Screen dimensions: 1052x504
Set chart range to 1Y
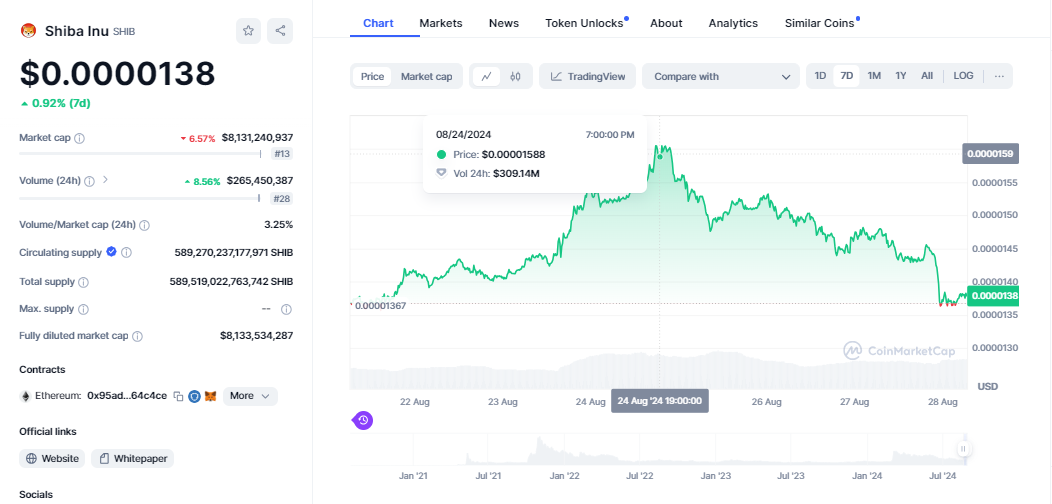(x=900, y=76)
